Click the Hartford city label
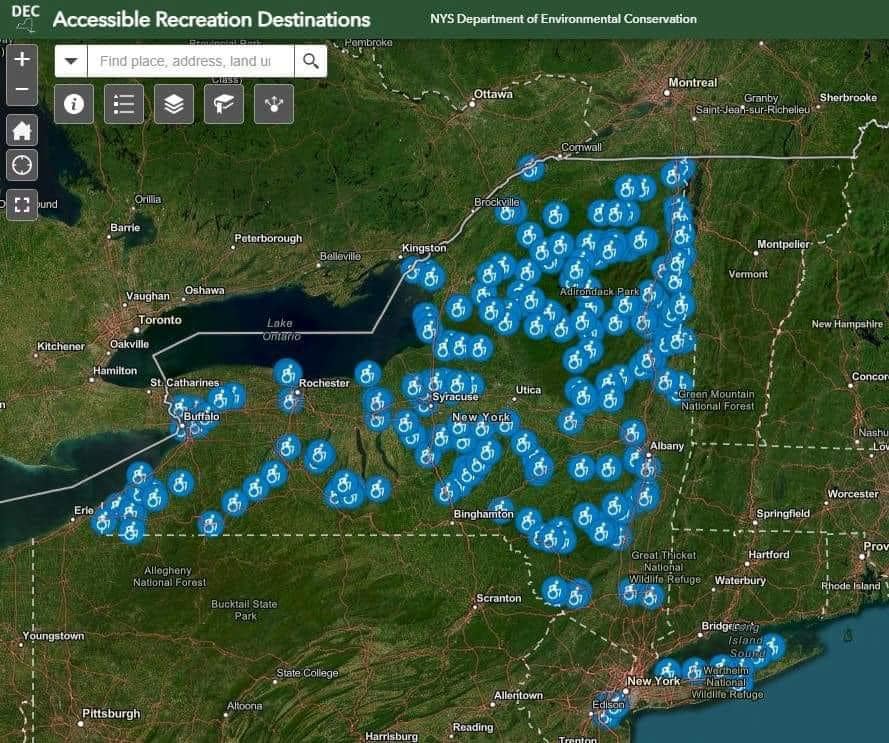This screenshot has height=743, width=889. (x=769, y=554)
